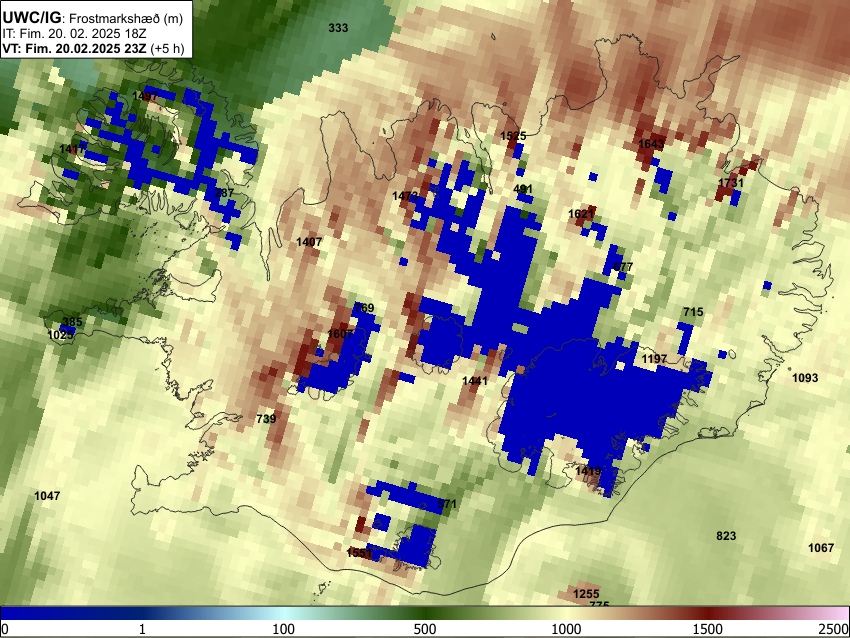Viewport: 850px width, 638px height.
Task: Click the map value 333
Action: click(x=338, y=28)
